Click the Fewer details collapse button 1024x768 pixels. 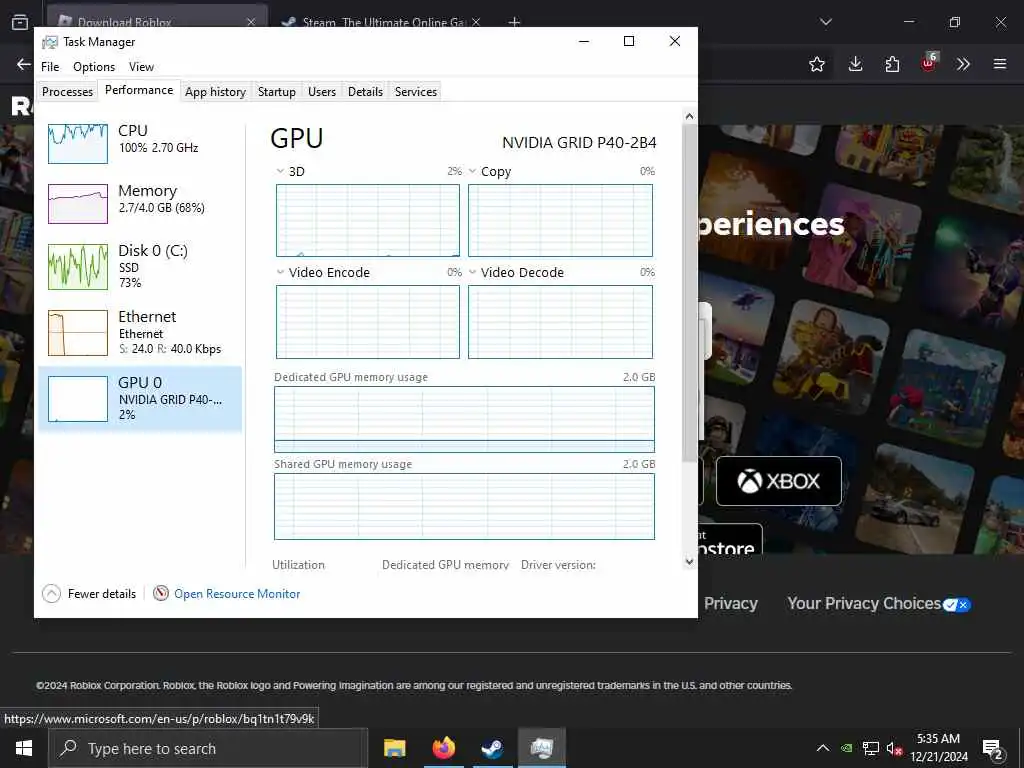click(89, 593)
